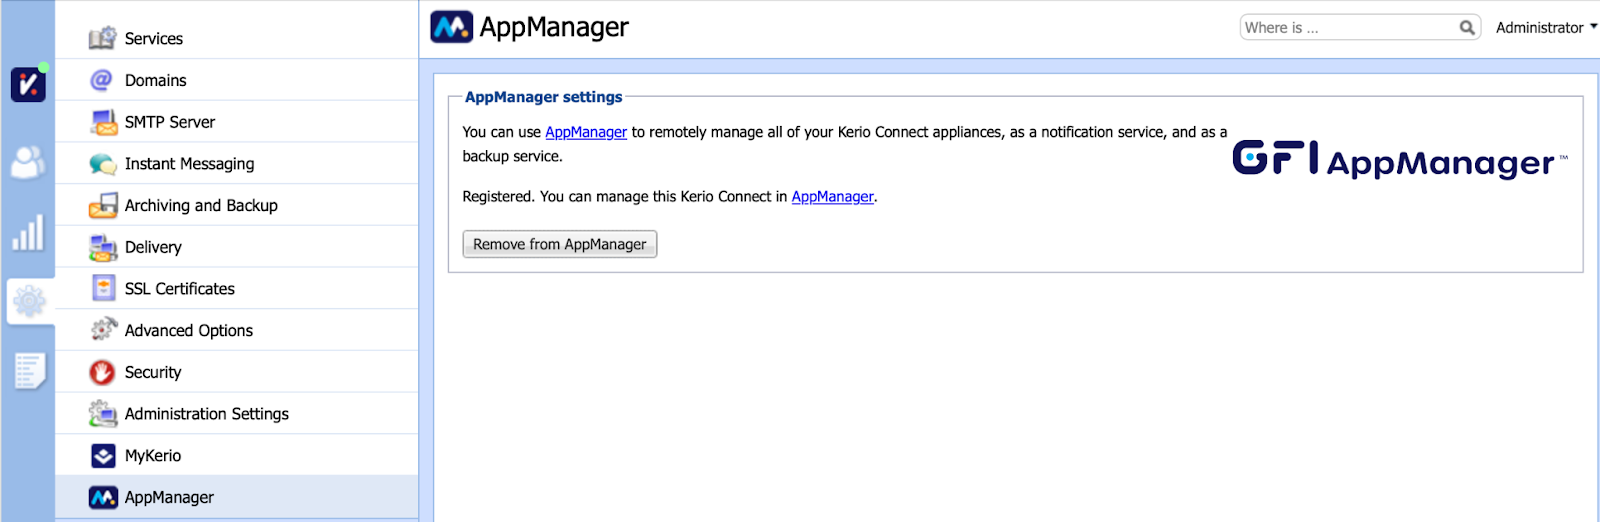The image size is (1600, 522).
Task: Open the Accounts users icon
Action: [28, 161]
